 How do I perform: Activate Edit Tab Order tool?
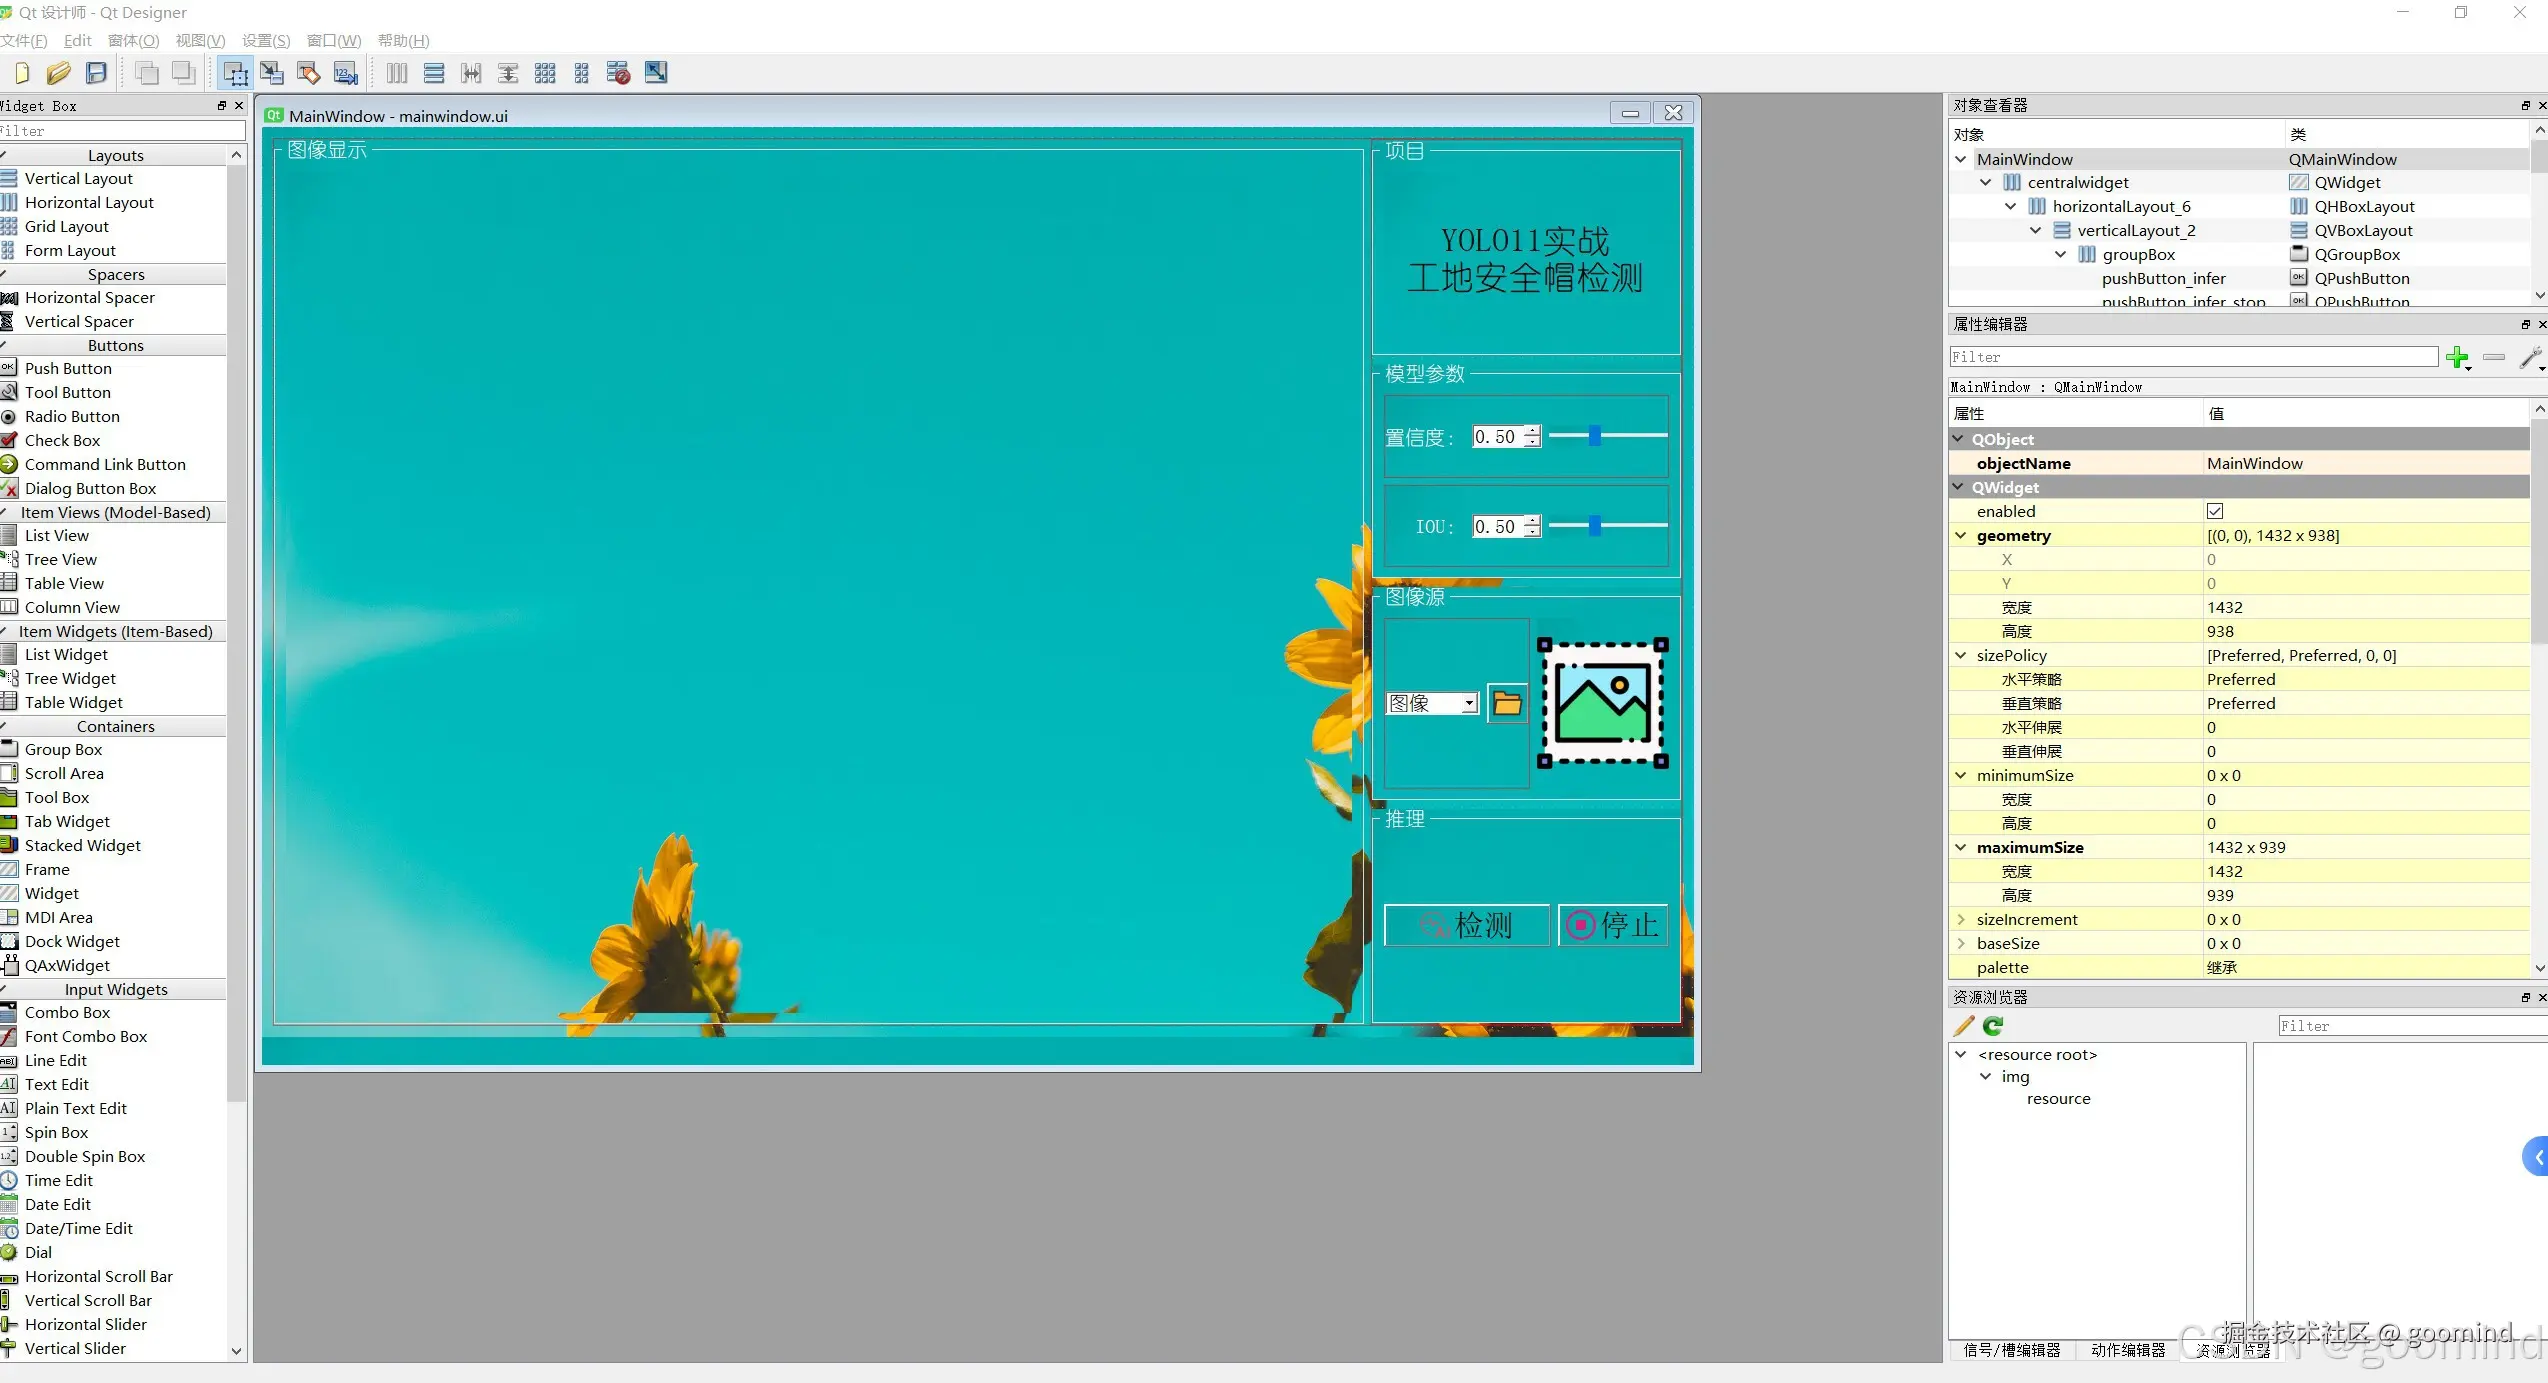[345, 73]
